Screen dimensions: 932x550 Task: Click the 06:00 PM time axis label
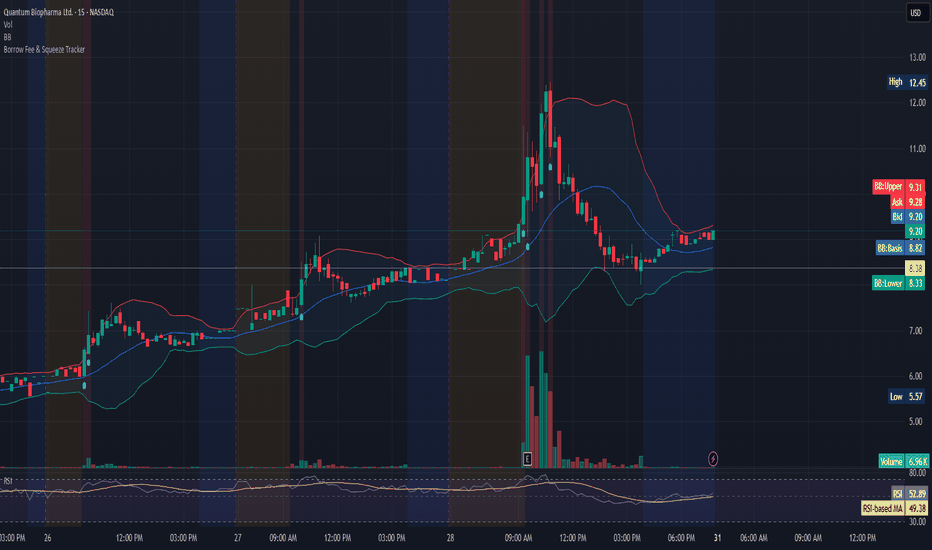point(681,538)
